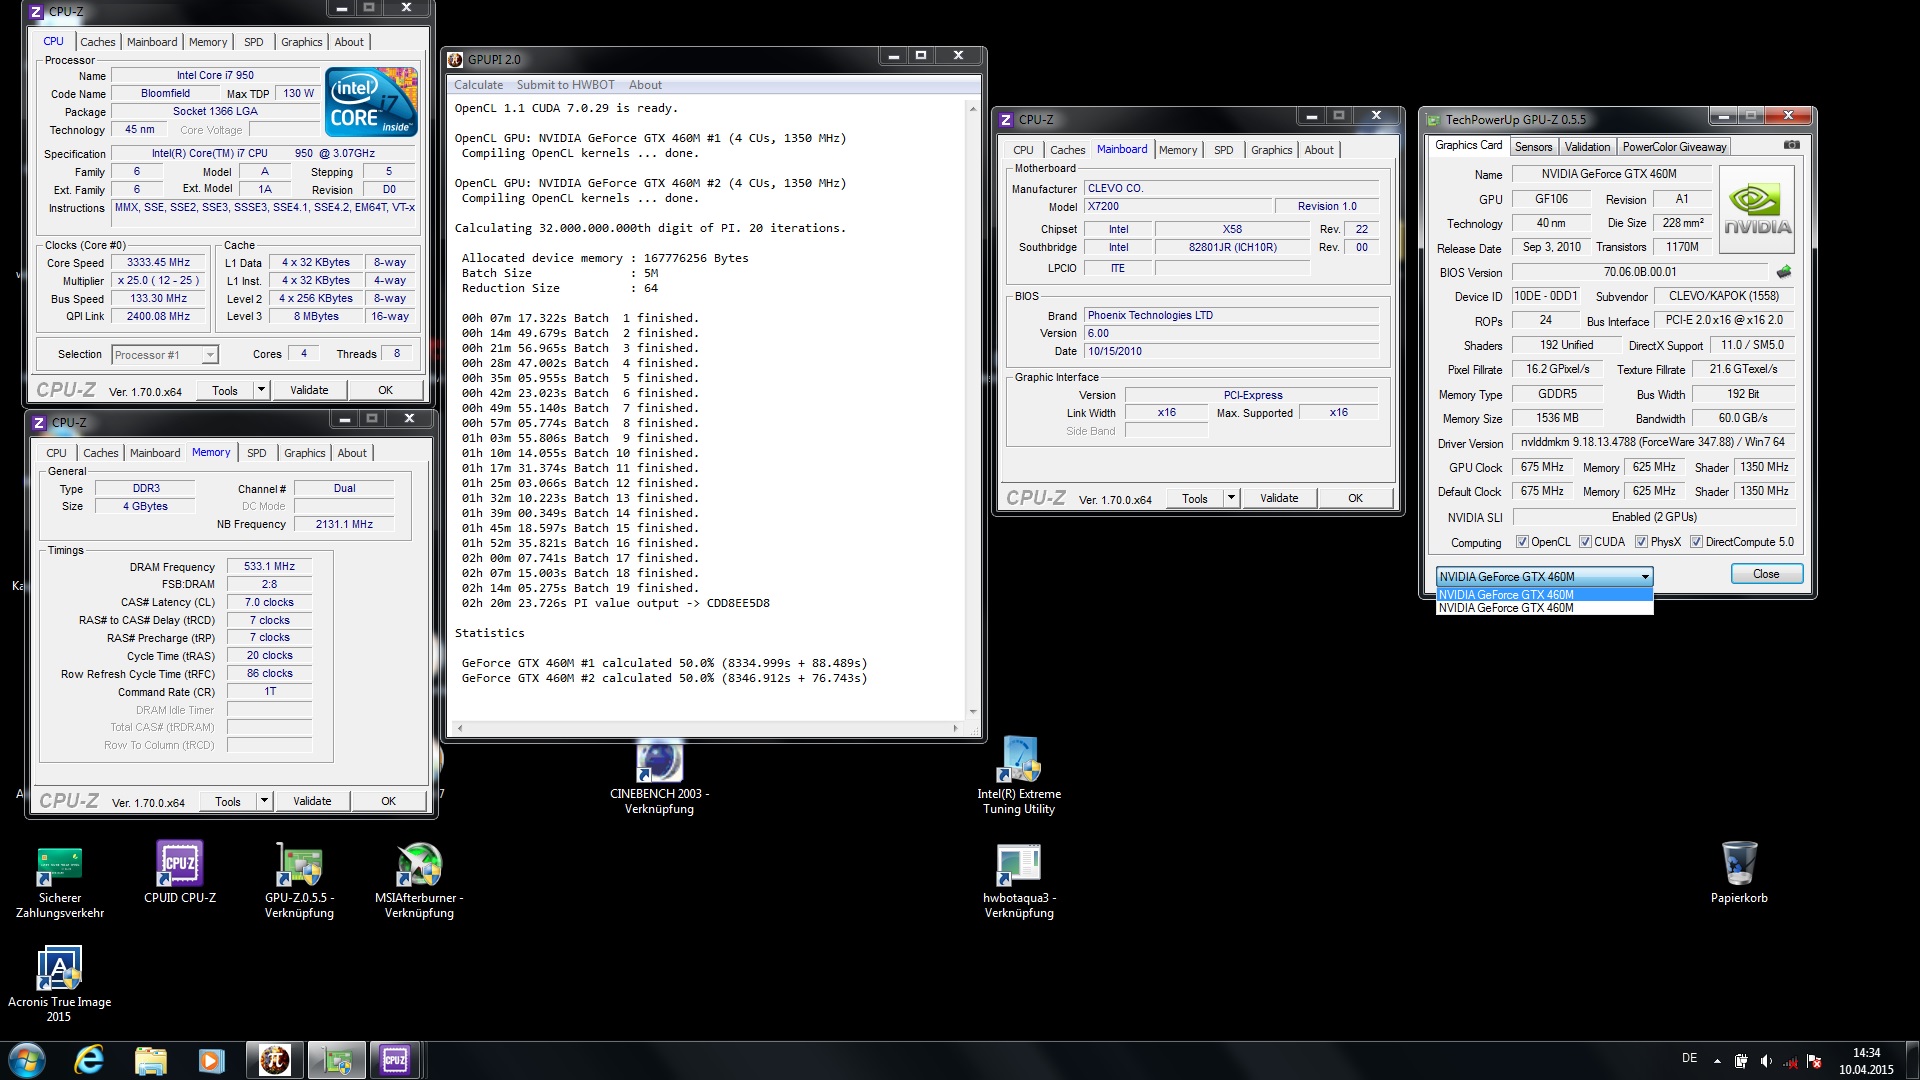This screenshot has height=1080, width=1920.
Task: Click the NVIDIA logo in GPU-Z
Action: 1757,210
